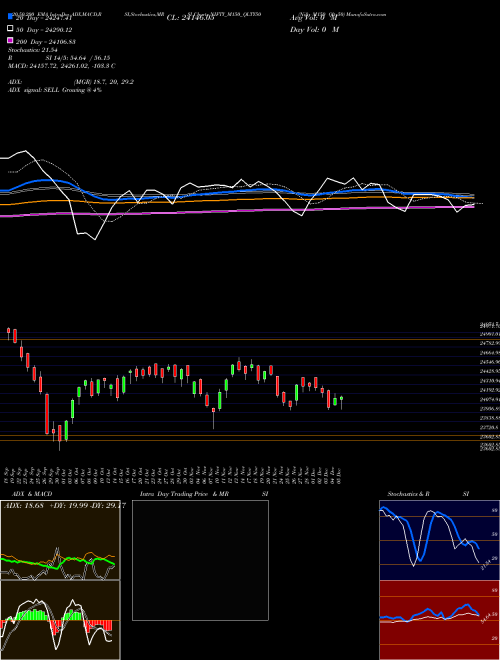This screenshot has width=500, height=660.
Task: Click the empty Intra Day Trading Price panel
Action: pyautogui.click(x=200, y=560)
